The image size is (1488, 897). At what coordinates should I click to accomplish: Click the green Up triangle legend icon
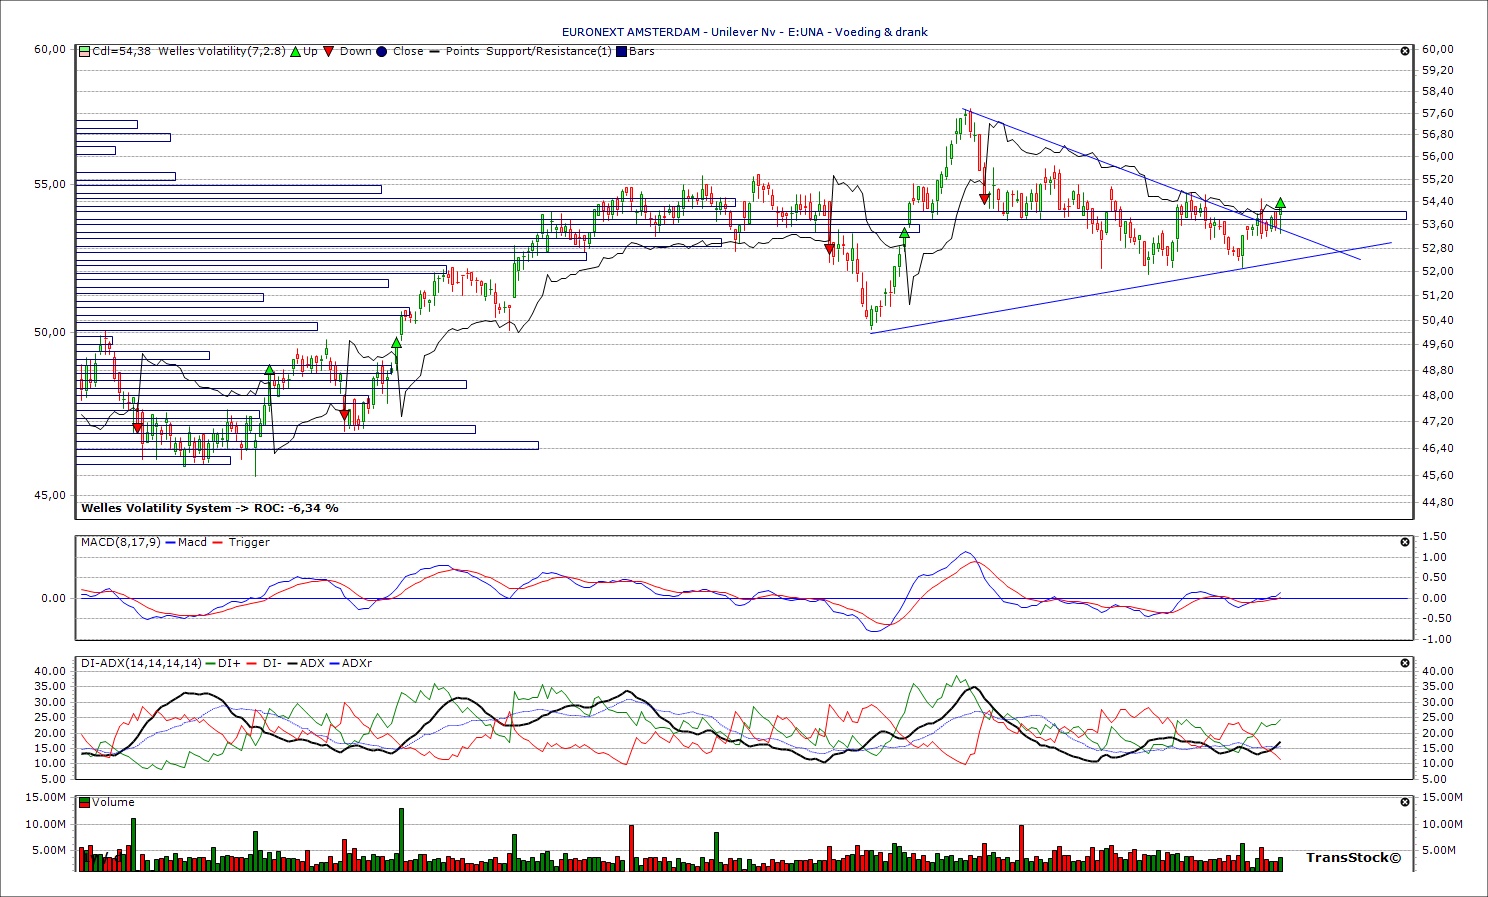295,51
